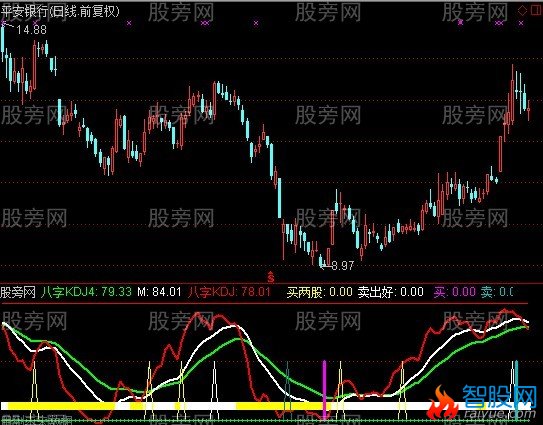The width and height of the screenshot is (543, 425).
Task: Select the 平安银行(日线.前复权) chart title
Action: 60,11
